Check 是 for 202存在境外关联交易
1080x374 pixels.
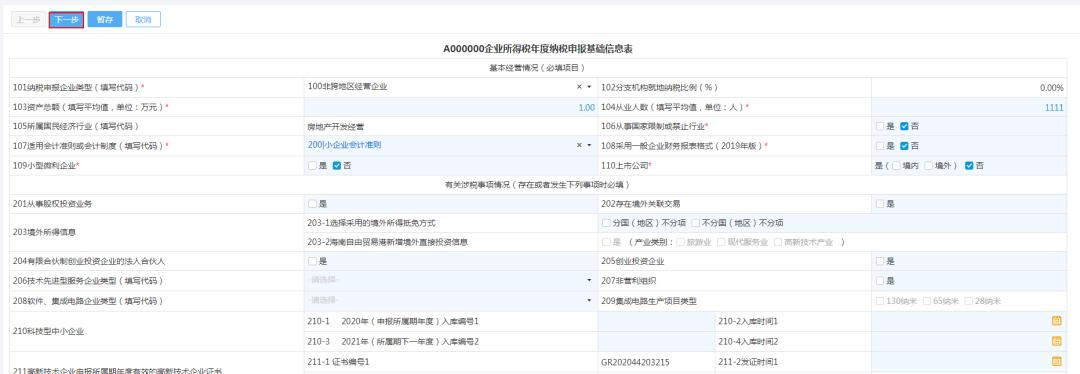880,204
